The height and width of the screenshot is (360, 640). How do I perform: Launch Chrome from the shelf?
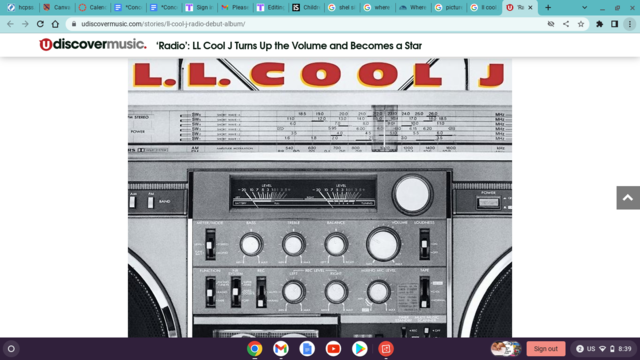(x=254, y=349)
